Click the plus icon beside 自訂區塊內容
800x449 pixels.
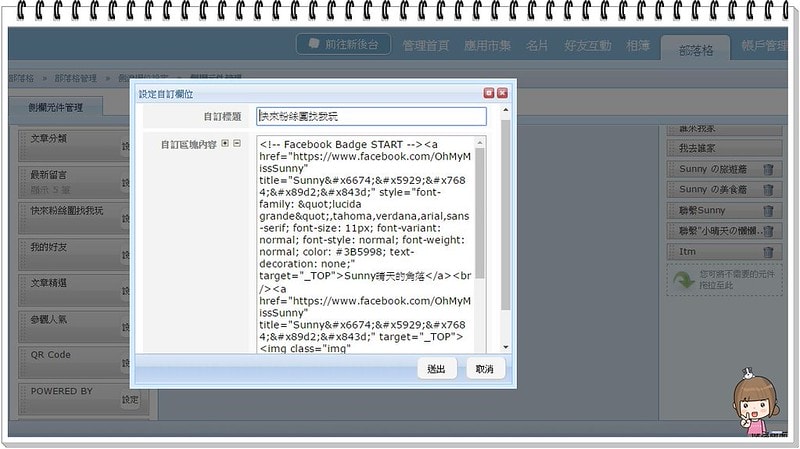click(226, 144)
